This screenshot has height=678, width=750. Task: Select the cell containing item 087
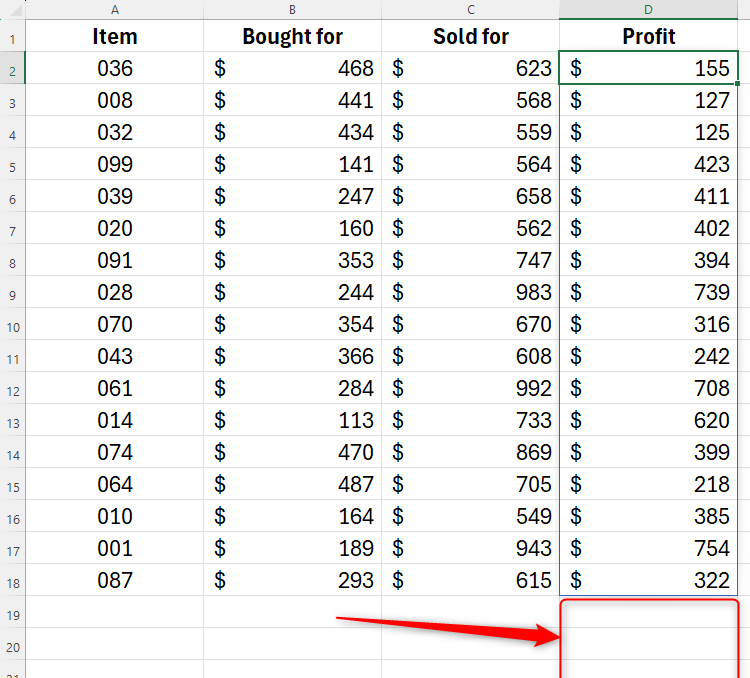tap(115, 581)
